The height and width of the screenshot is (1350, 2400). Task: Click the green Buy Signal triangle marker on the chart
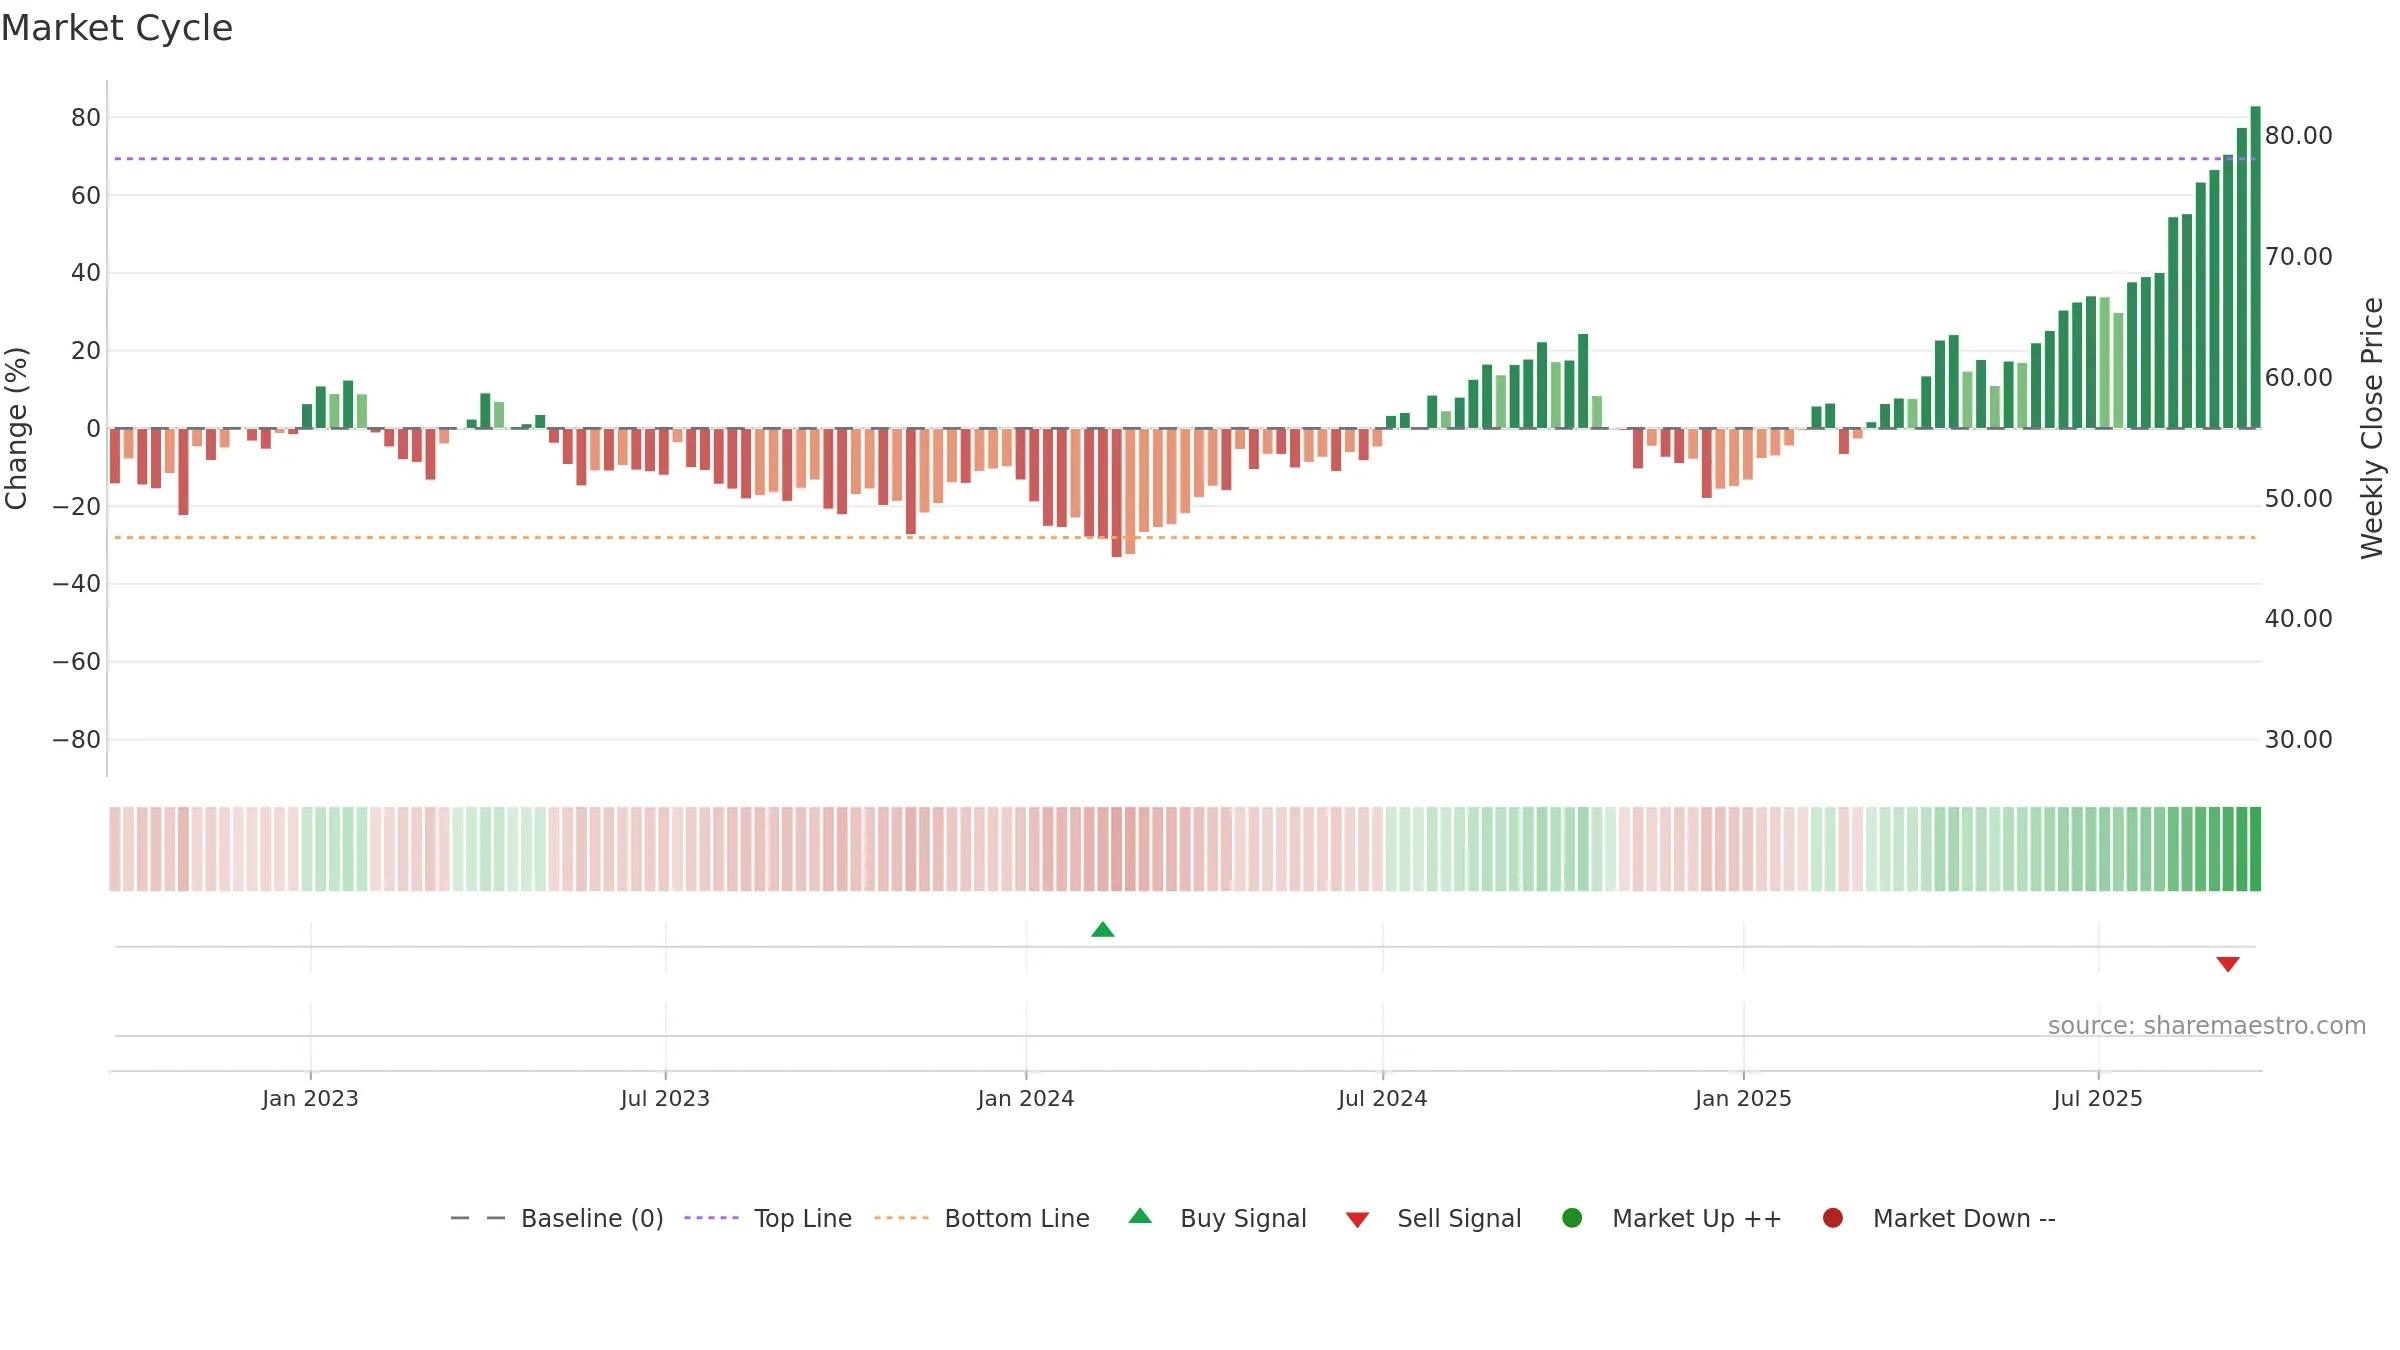1103,930
